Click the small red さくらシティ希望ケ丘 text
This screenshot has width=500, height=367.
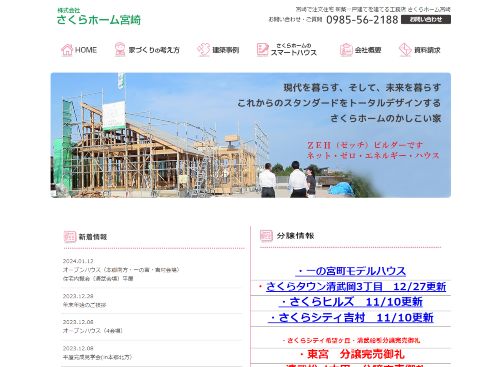click(352, 340)
